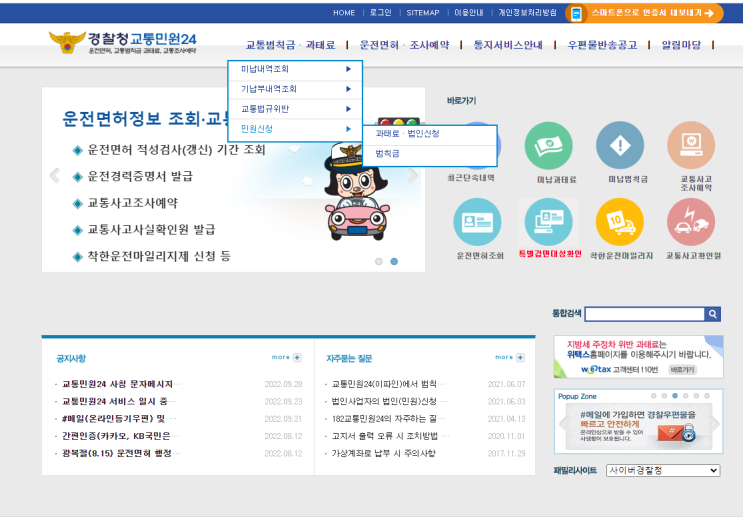Open SITEMAP link
Image resolution: width=743 pixels, height=521 pixels.
click(423, 13)
